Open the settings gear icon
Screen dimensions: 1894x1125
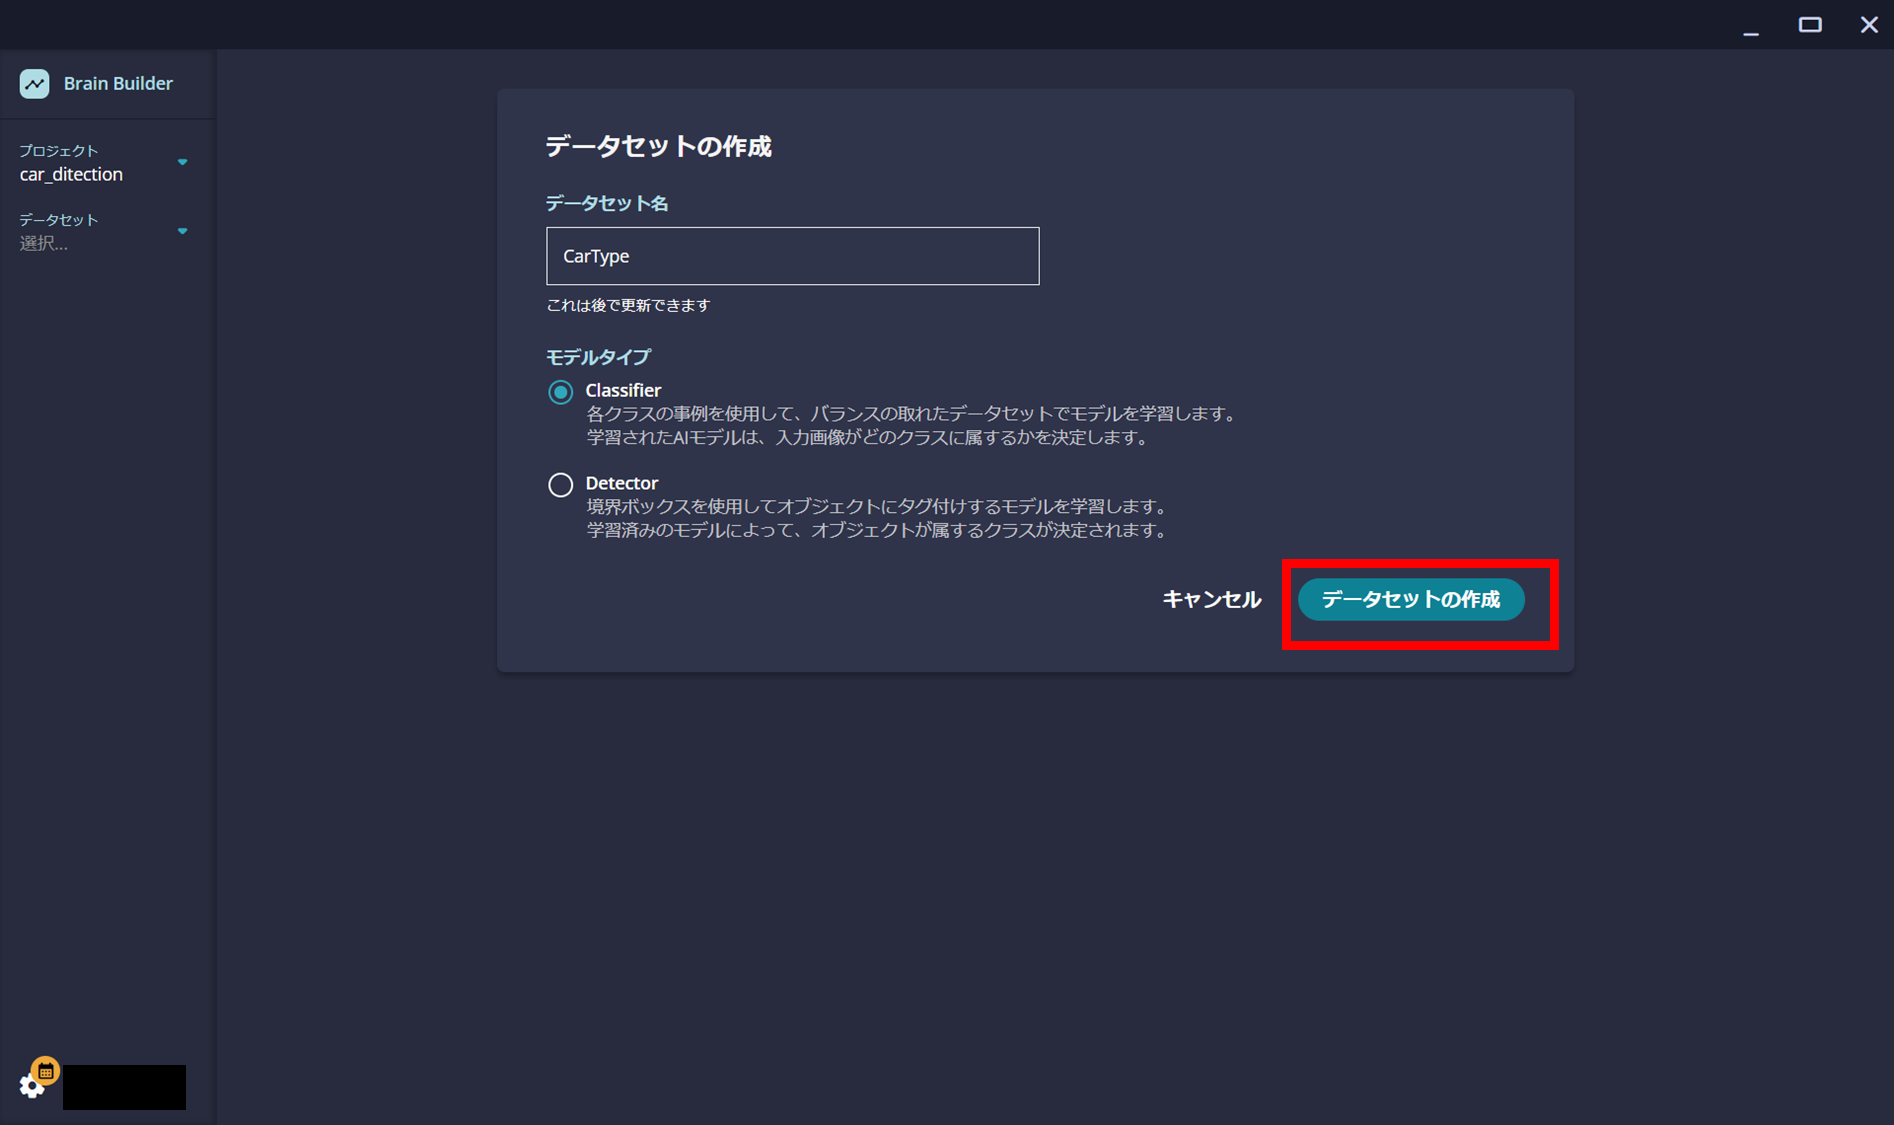tap(31, 1087)
